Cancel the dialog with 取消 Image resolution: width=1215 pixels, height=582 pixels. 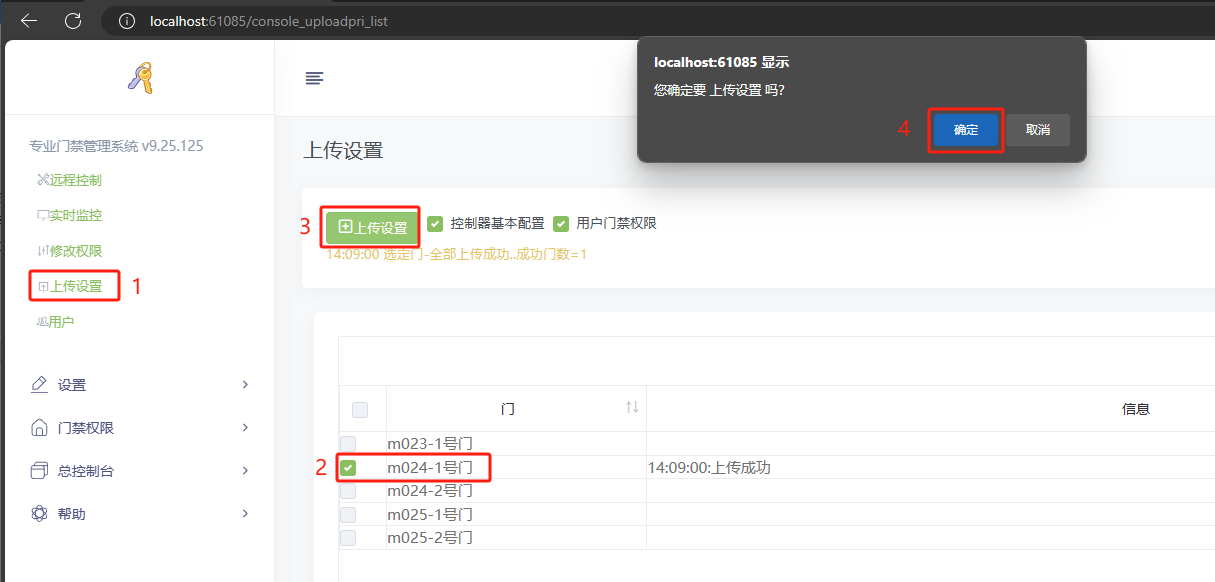pyautogui.click(x=1038, y=130)
